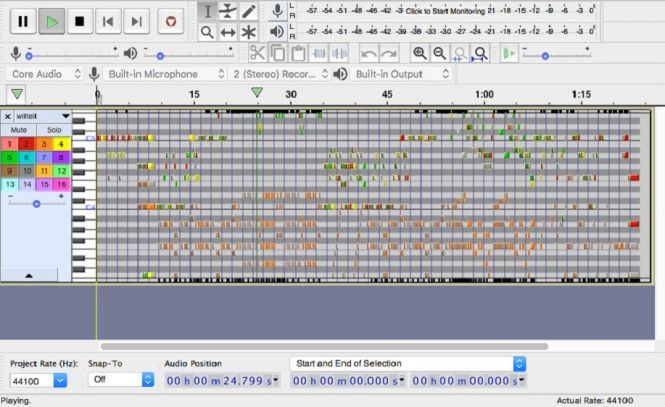This screenshot has height=407, width=665.
Task: Open Start and End of Selection dropdown
Action: [408, 364]
